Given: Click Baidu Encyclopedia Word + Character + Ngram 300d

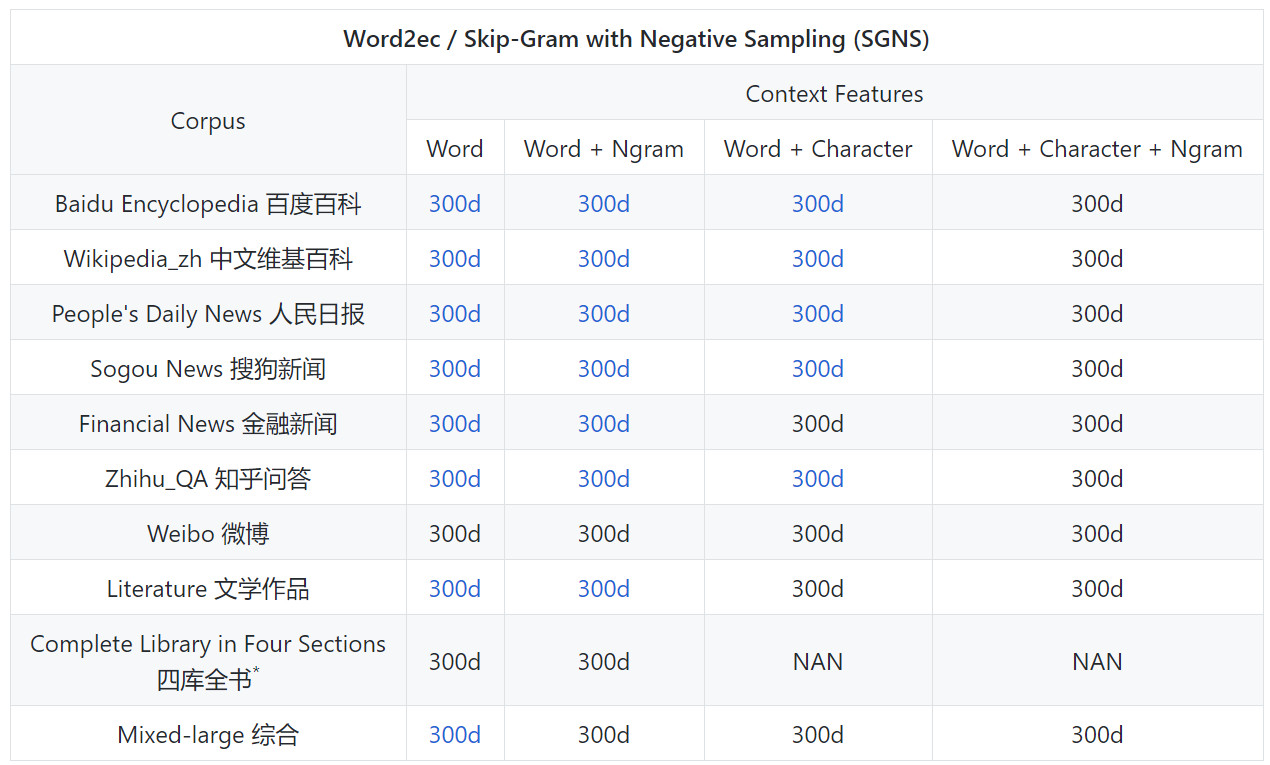Looking at the screenshot, I should pyautogui.click(x=1097, y=204).
